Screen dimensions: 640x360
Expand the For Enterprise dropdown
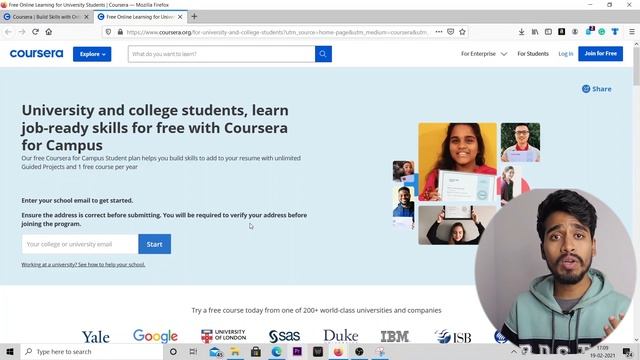[x=484, y=53]
